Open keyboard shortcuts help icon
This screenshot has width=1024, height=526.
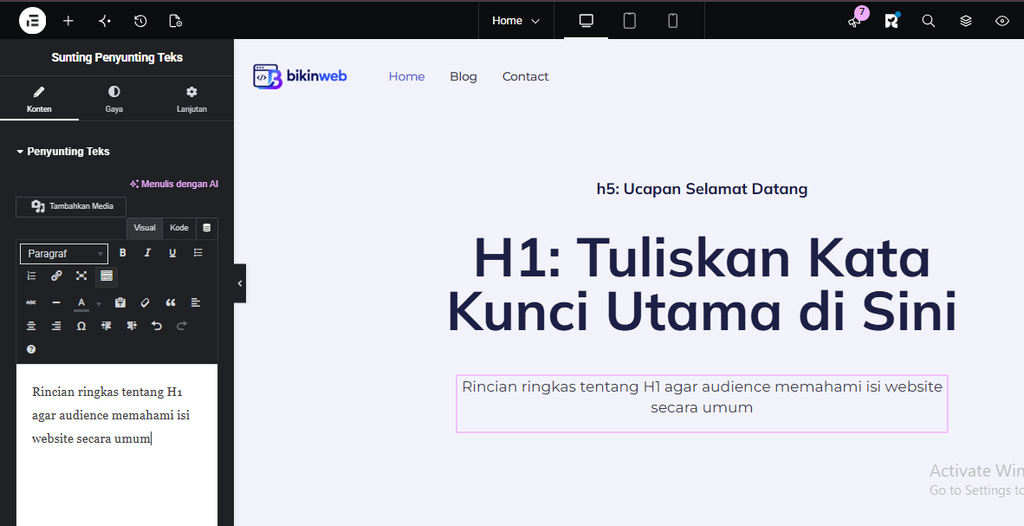pyautogui.click(x=31, y=350)
